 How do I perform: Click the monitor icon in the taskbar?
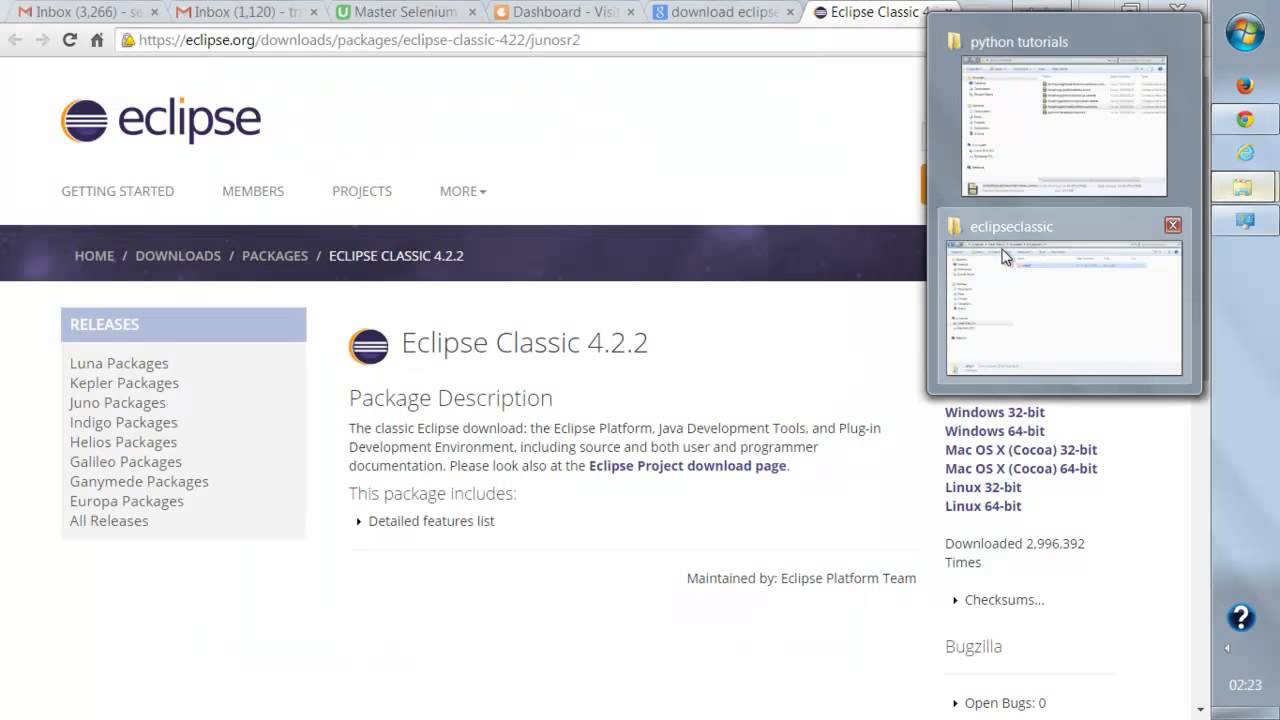(x=1245, y=221)
